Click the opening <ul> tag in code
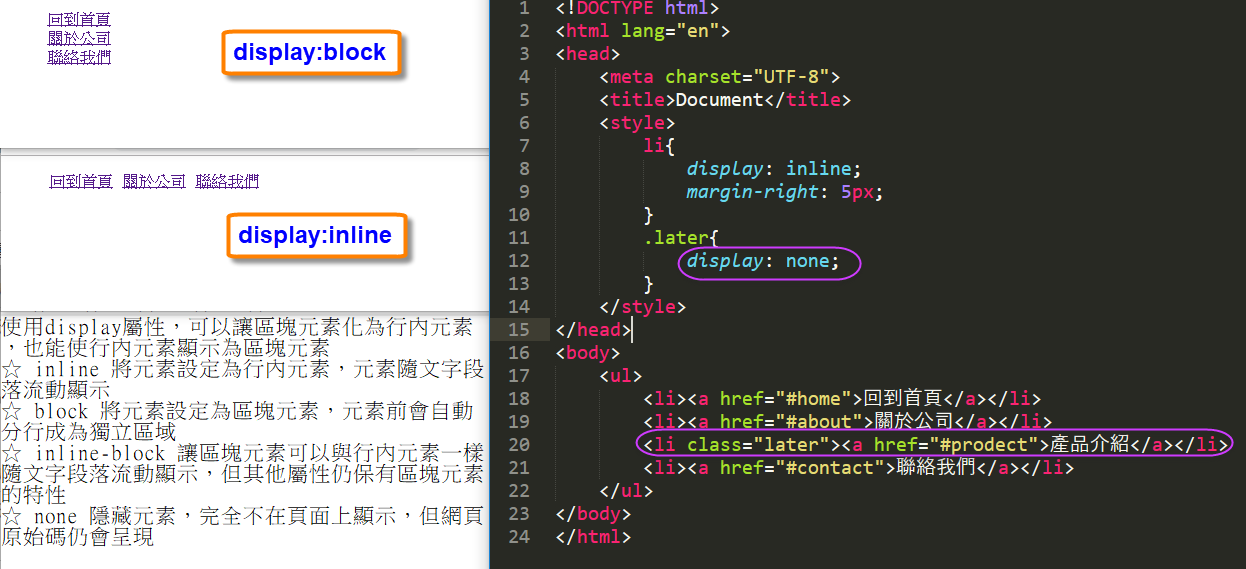The width and height of the screenshot is (1246, 569). point(620,376)
